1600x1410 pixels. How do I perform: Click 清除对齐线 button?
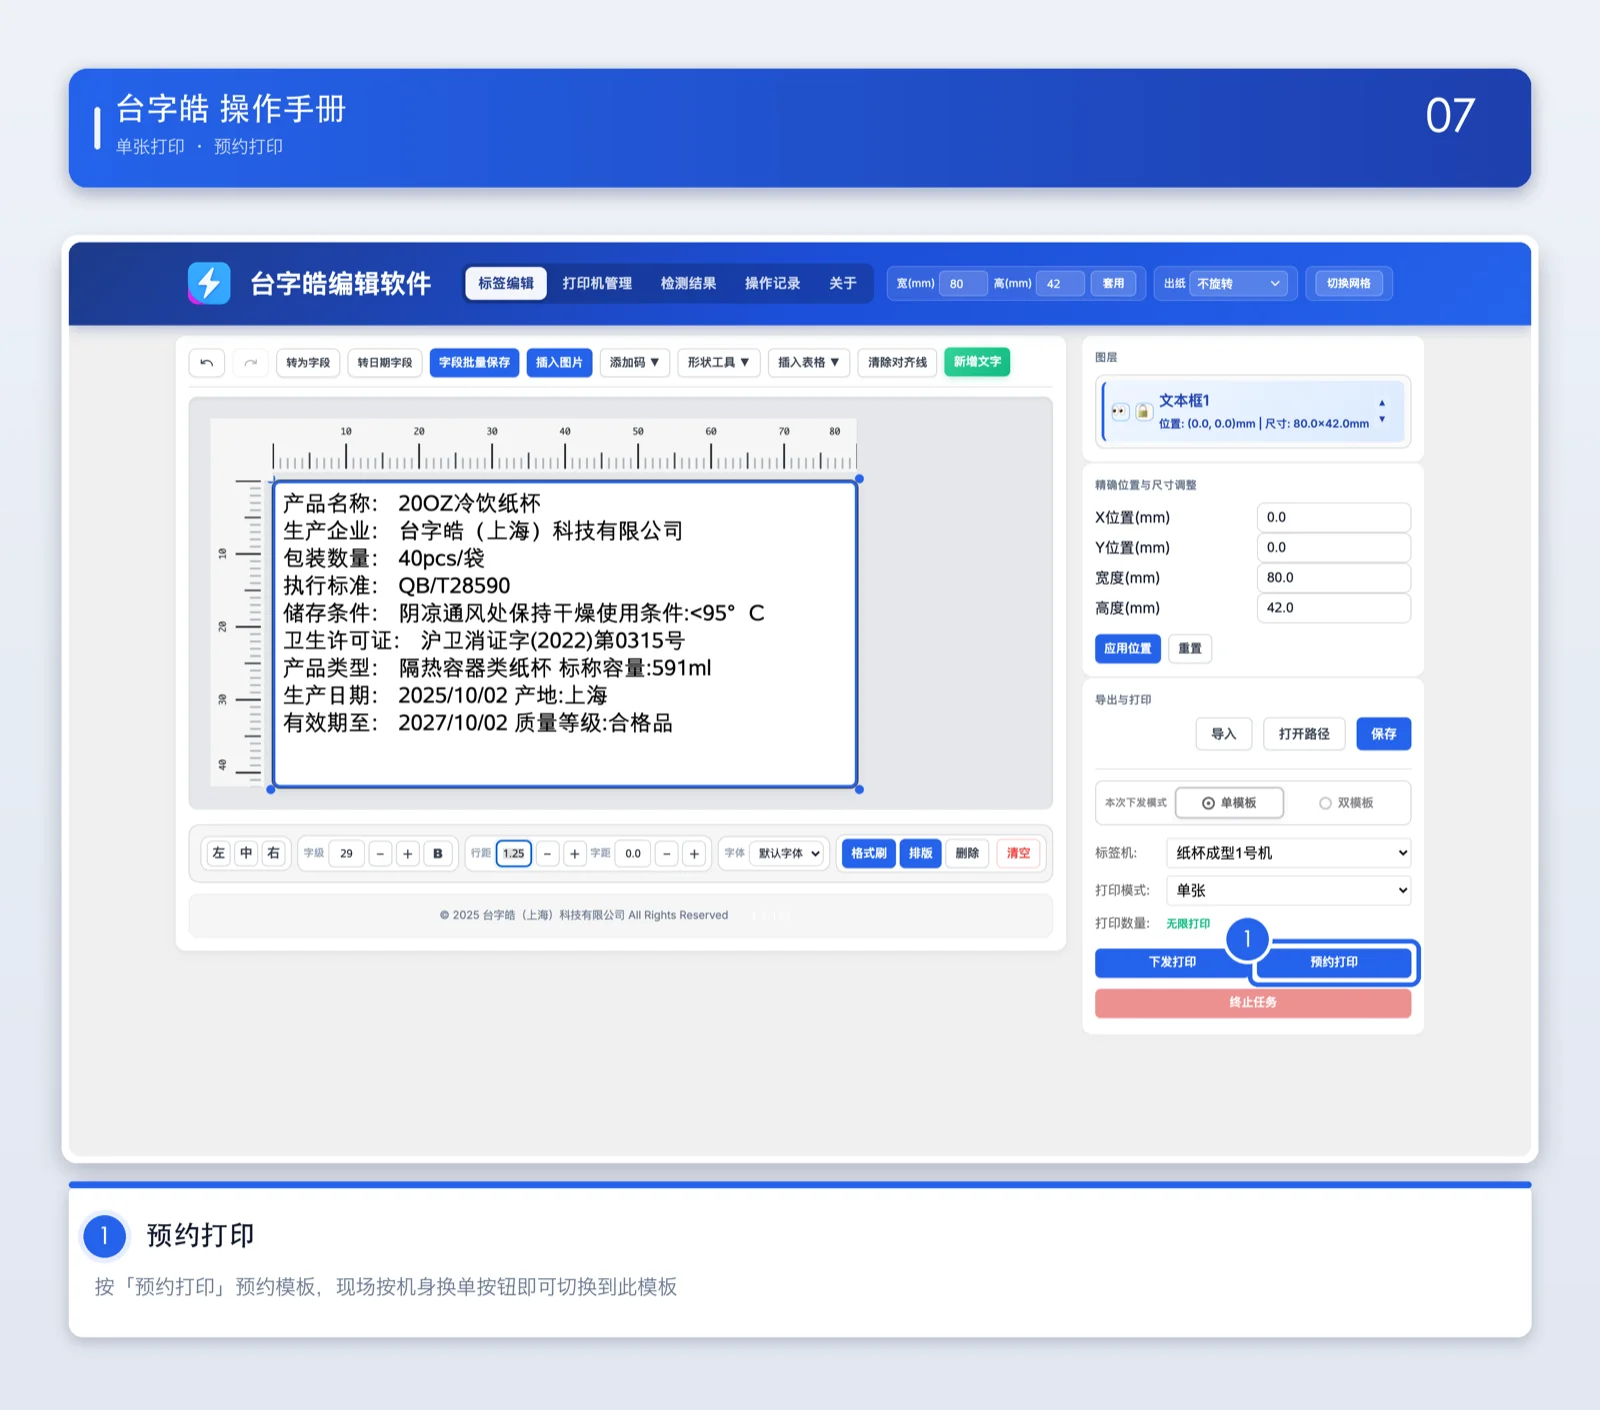897,362
